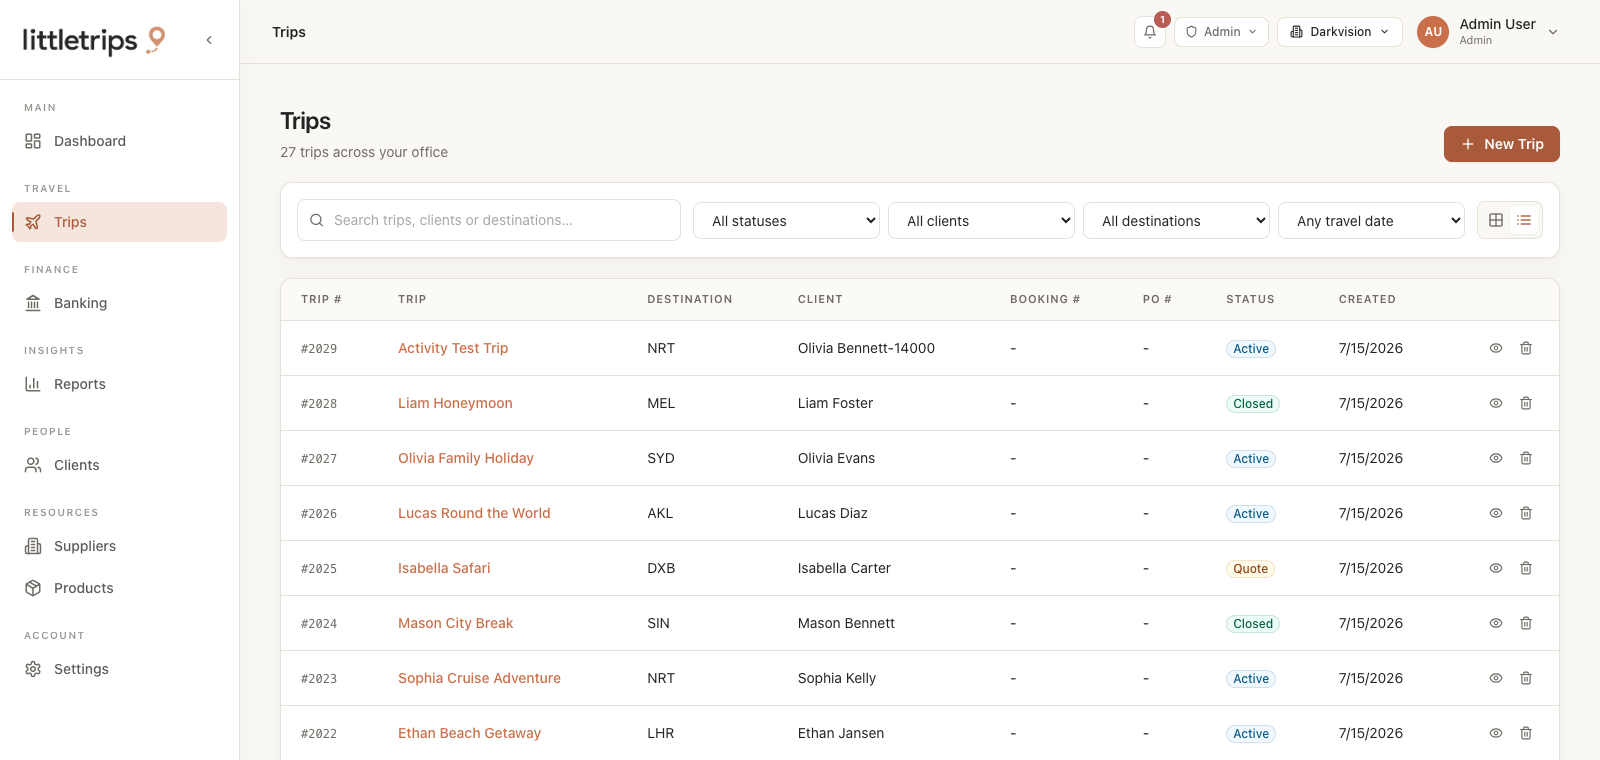Click the #2025 trip number

pyautogui.click(x=319, y=569)
